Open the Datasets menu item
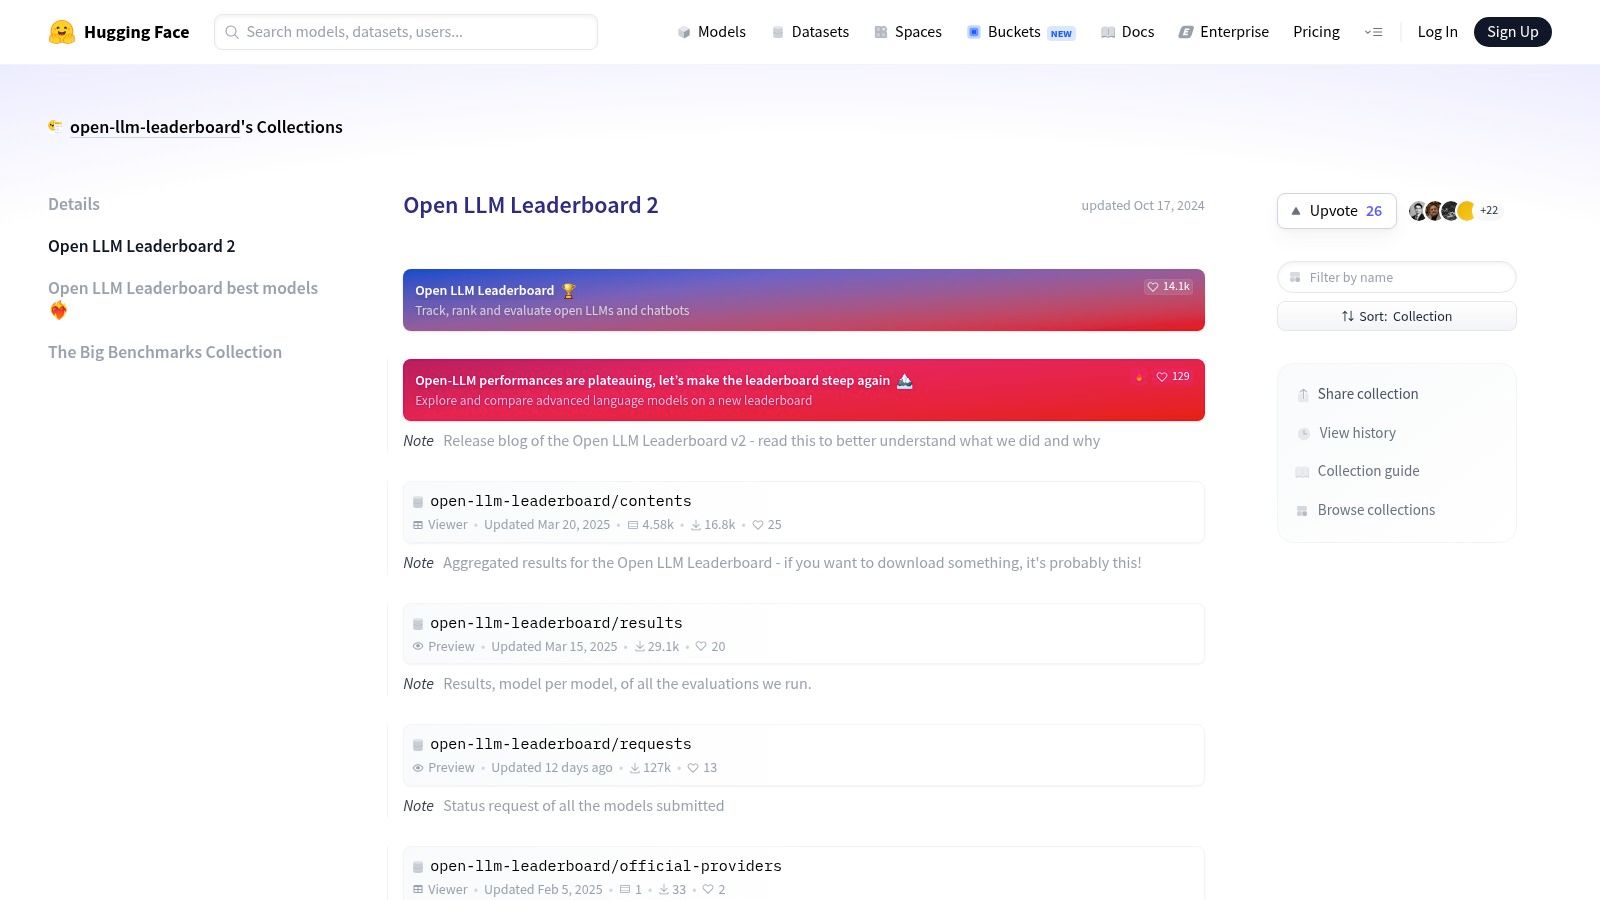The image size is (1600, 900). (x=810, y=32)
